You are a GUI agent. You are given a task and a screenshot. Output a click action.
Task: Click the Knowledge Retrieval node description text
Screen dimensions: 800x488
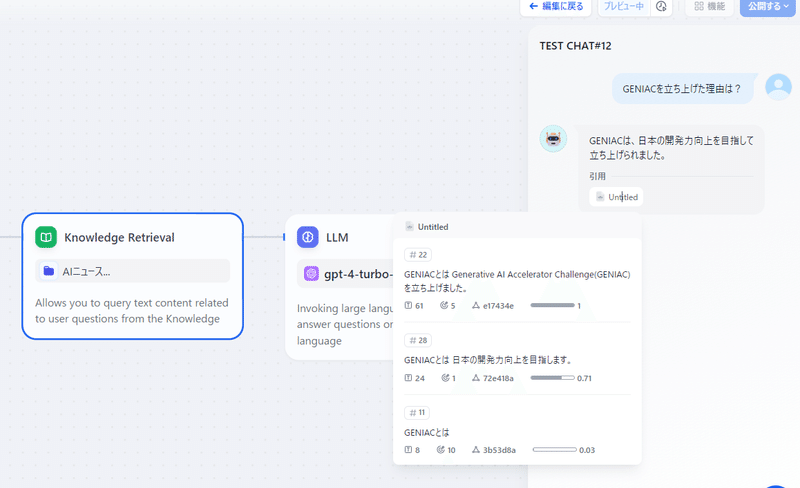tap(132, 311)
